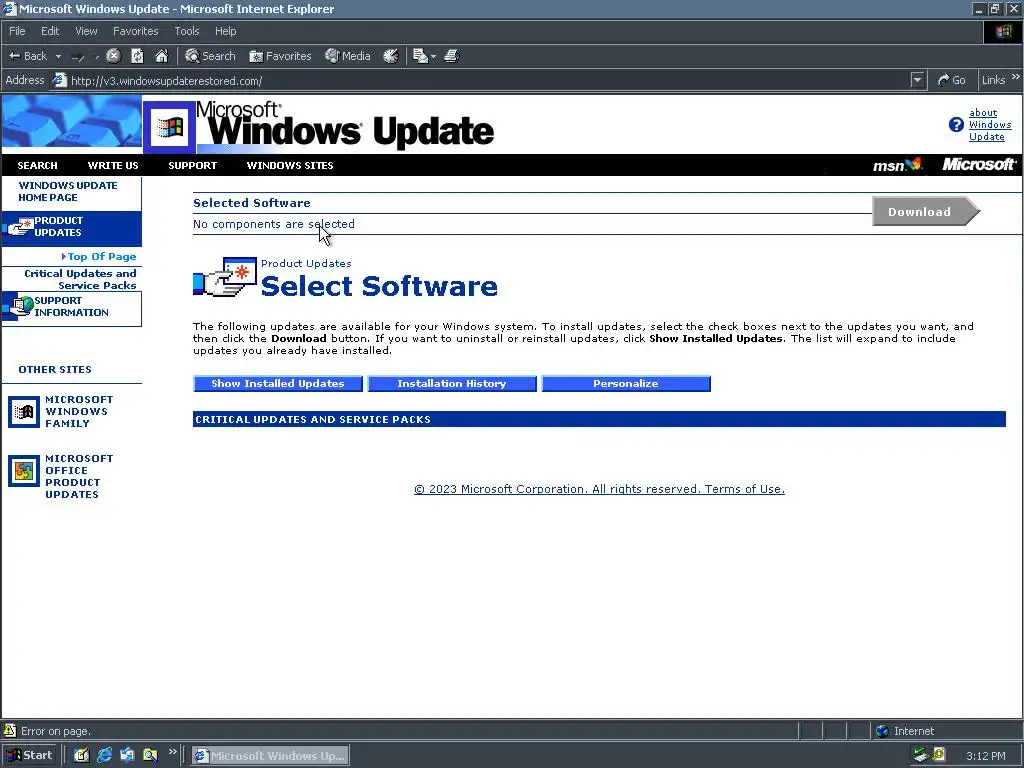
Task: Go to the Home page icon
Action: 161,56
